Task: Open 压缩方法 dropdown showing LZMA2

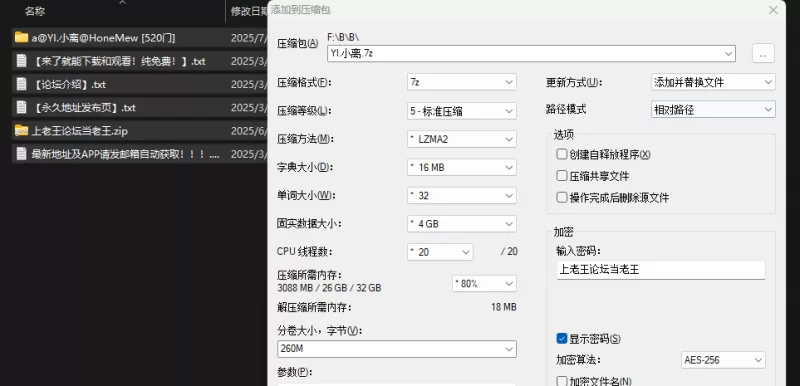Action: coord(461,139)
